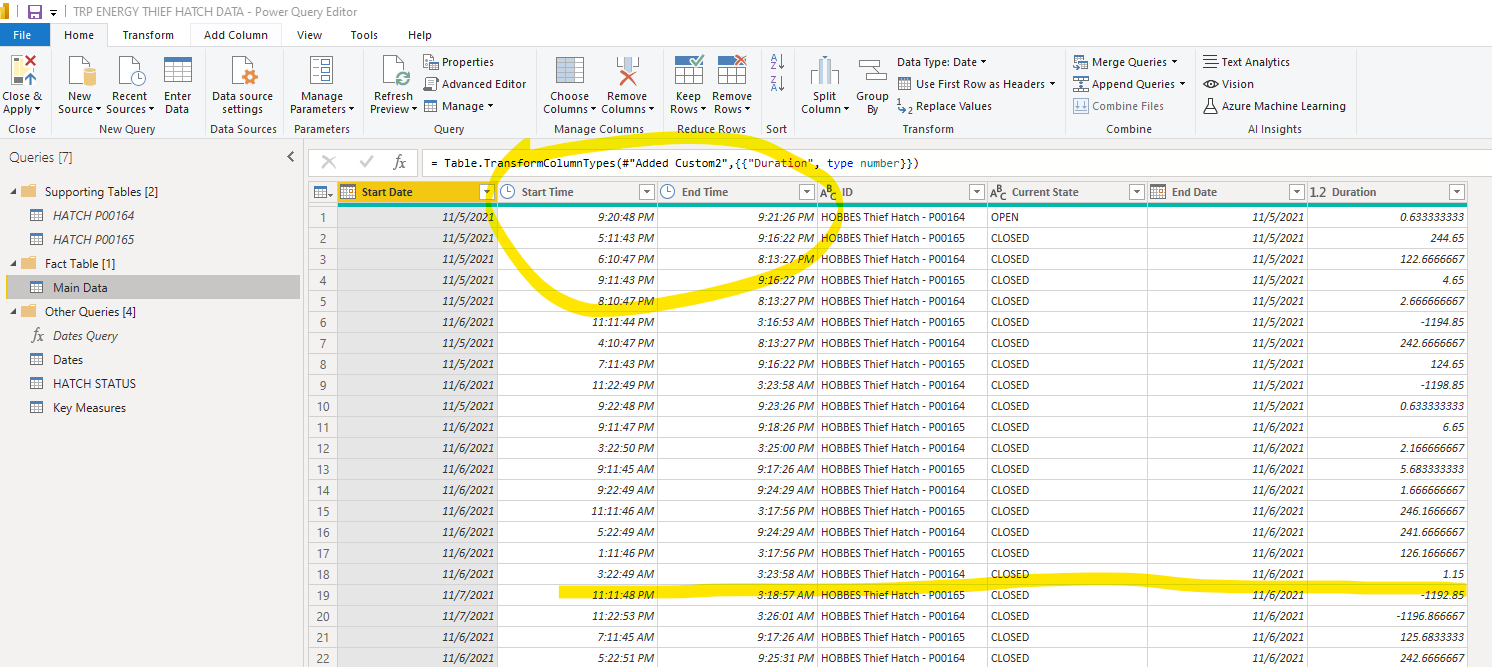Click Azure Machine Learning
The width and height of the screenshot is (1492, 667).
click(x=1274, y=106)
